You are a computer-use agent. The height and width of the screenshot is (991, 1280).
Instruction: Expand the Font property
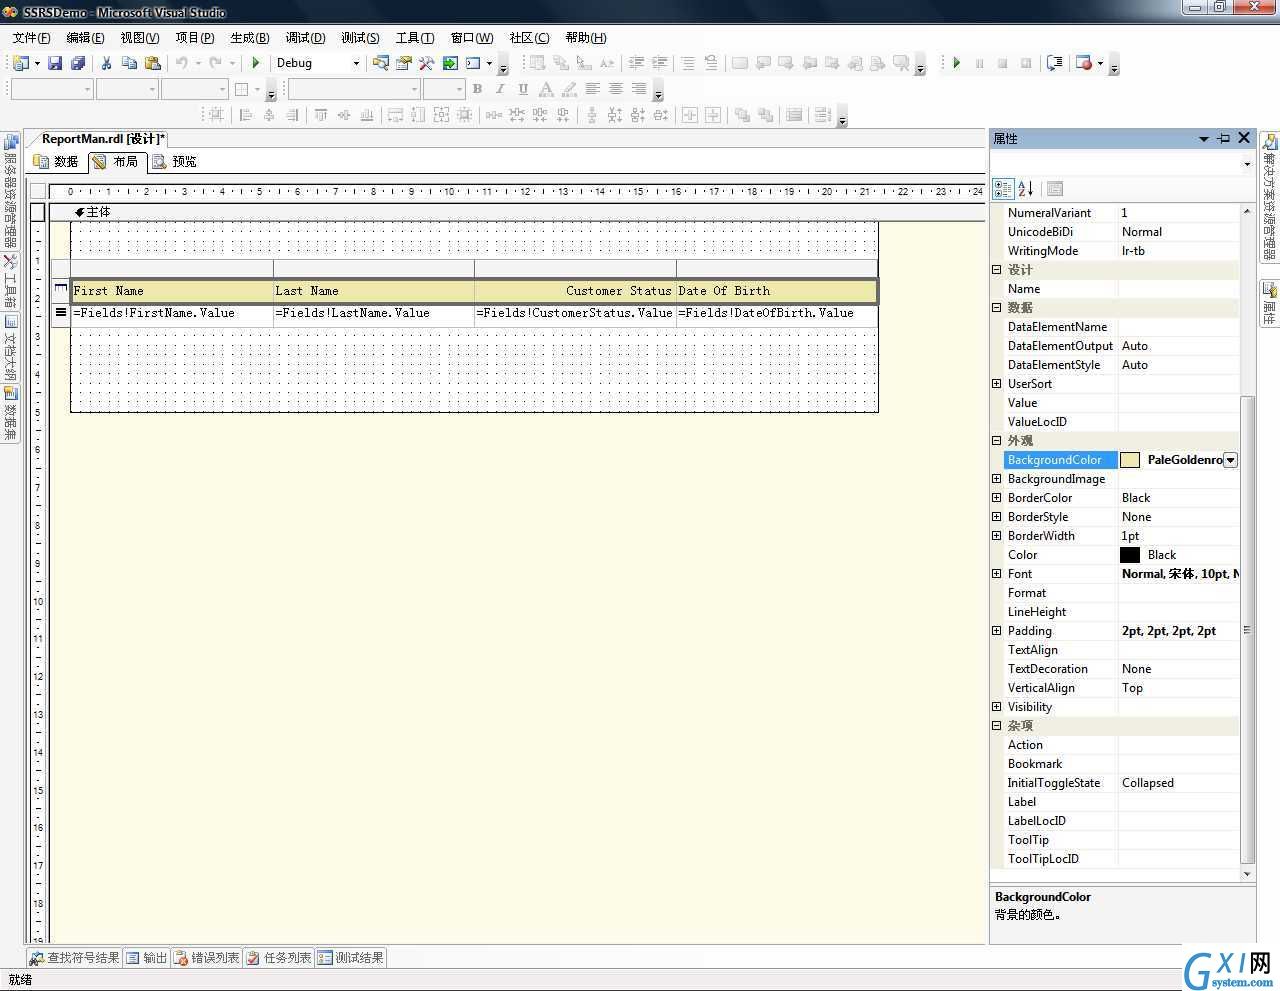[x=996, y=574]
